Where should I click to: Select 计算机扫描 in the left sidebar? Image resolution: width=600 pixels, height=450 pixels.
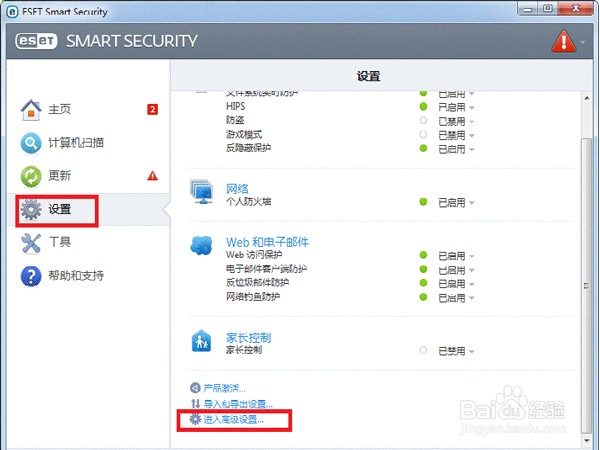coord(77,143)
